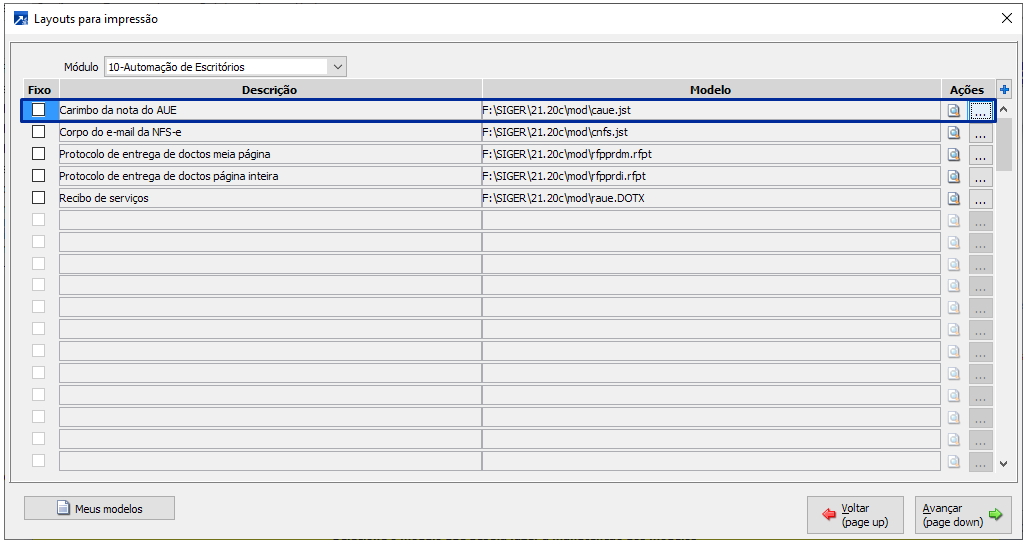Click scrollbar up arrow in layout list
1028x544 pixels.
pyautogui.click(x=1003, y=109)
